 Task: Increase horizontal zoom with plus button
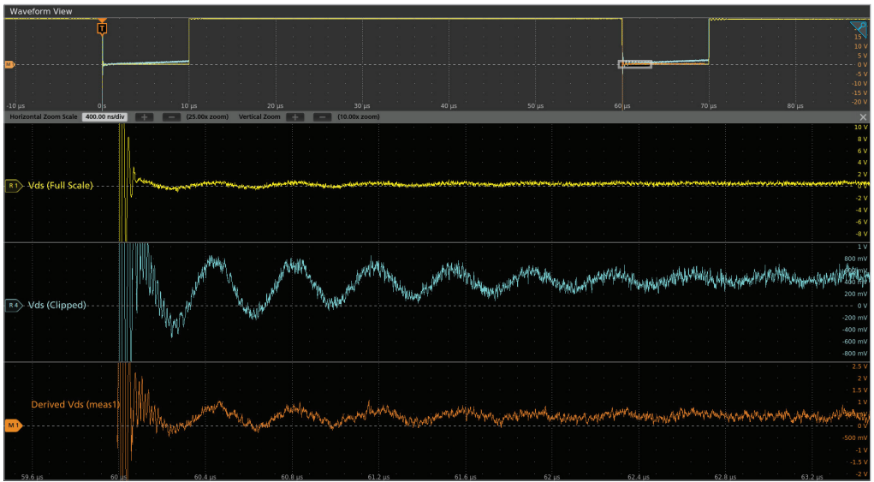click(144, 116)
